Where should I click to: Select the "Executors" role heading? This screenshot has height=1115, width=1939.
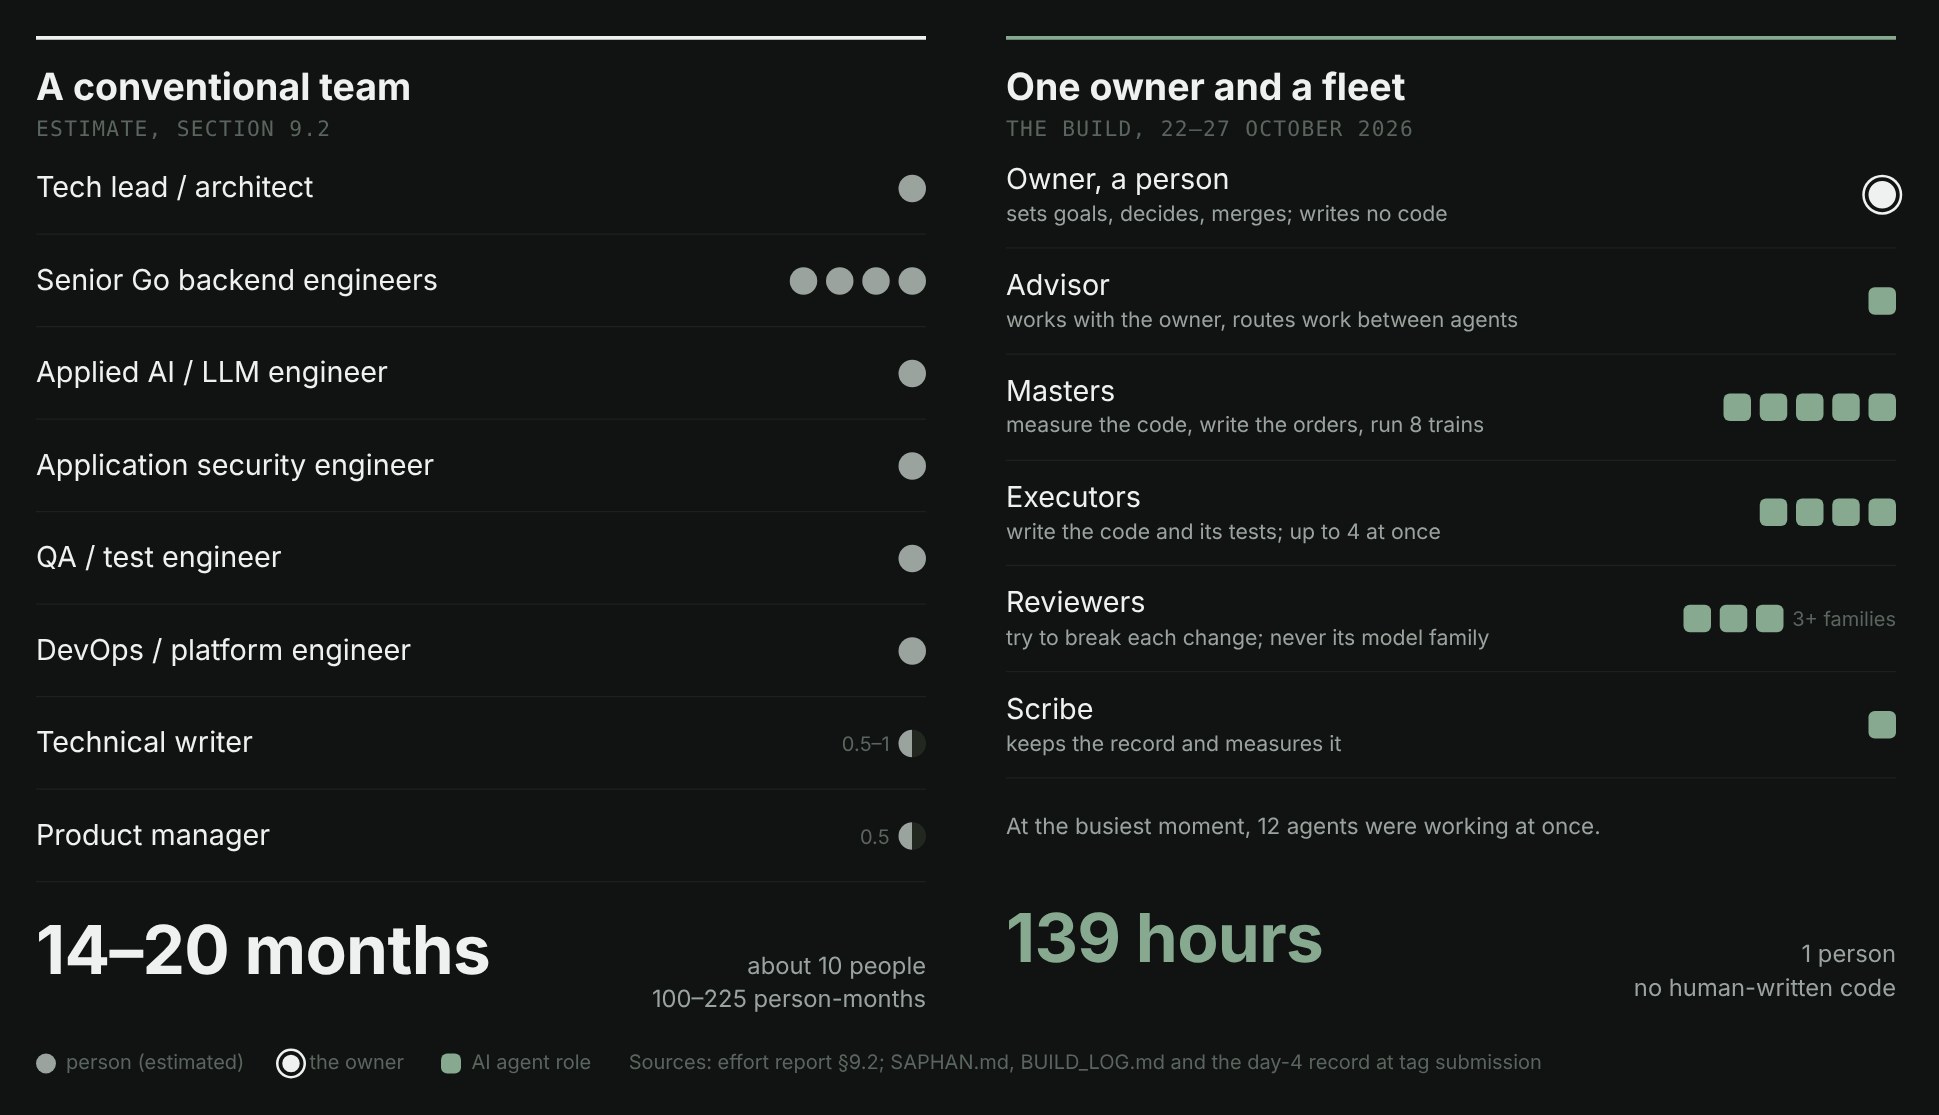click(x=1073, y=497)
